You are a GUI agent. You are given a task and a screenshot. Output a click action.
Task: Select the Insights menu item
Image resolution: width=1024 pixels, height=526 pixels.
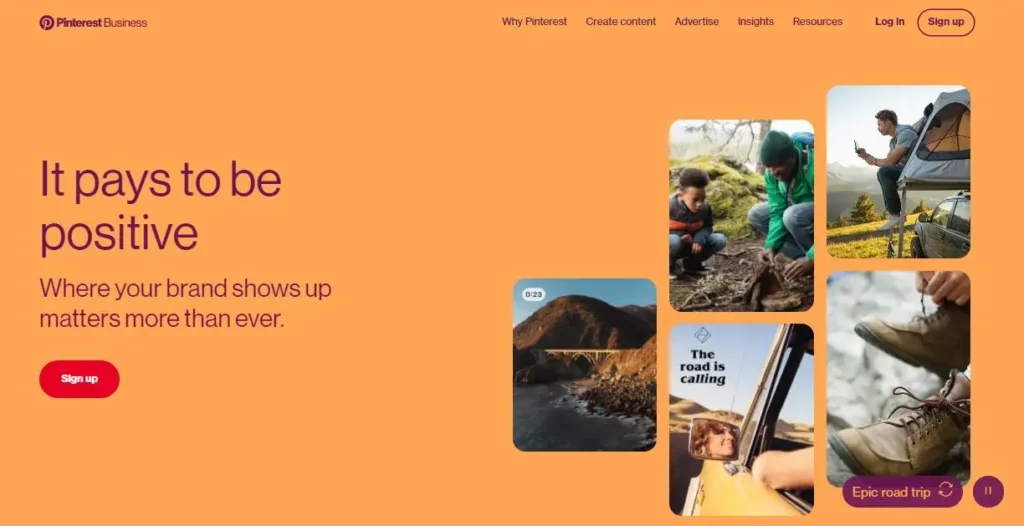[756, 22]
